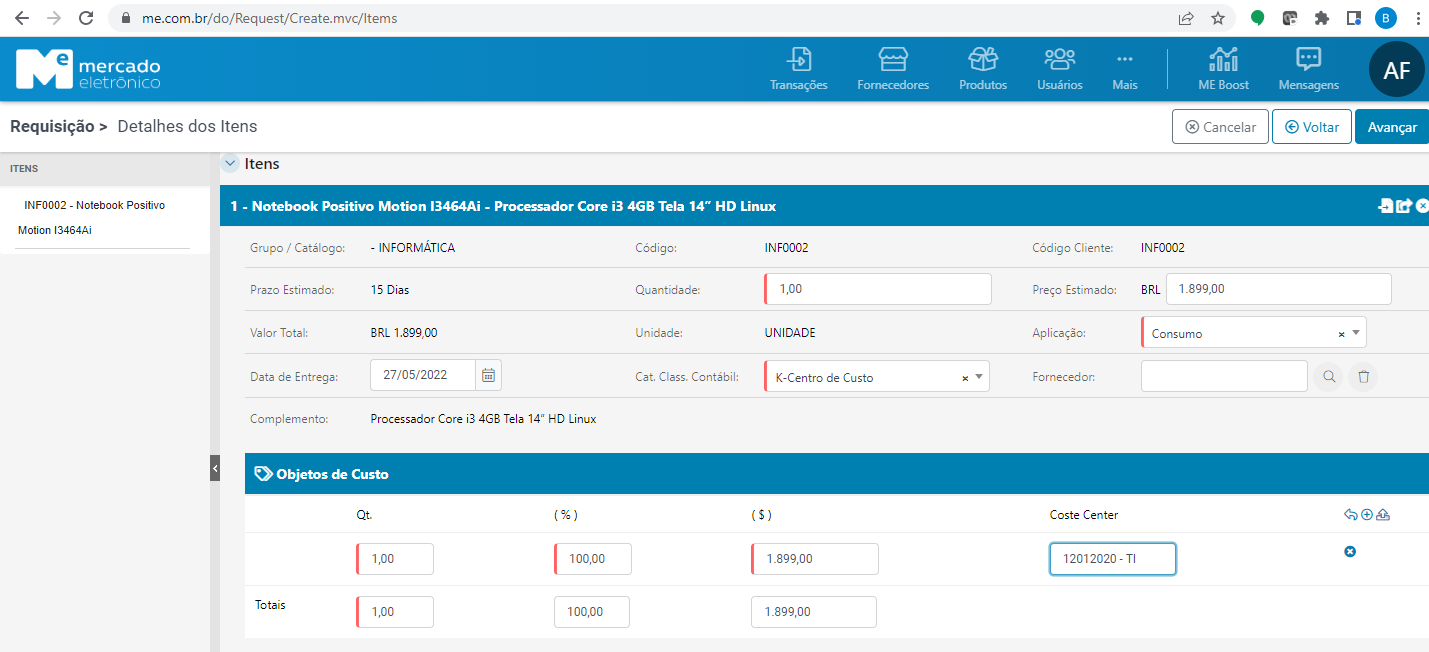Open browser side panel icon

pos(1354,18)
